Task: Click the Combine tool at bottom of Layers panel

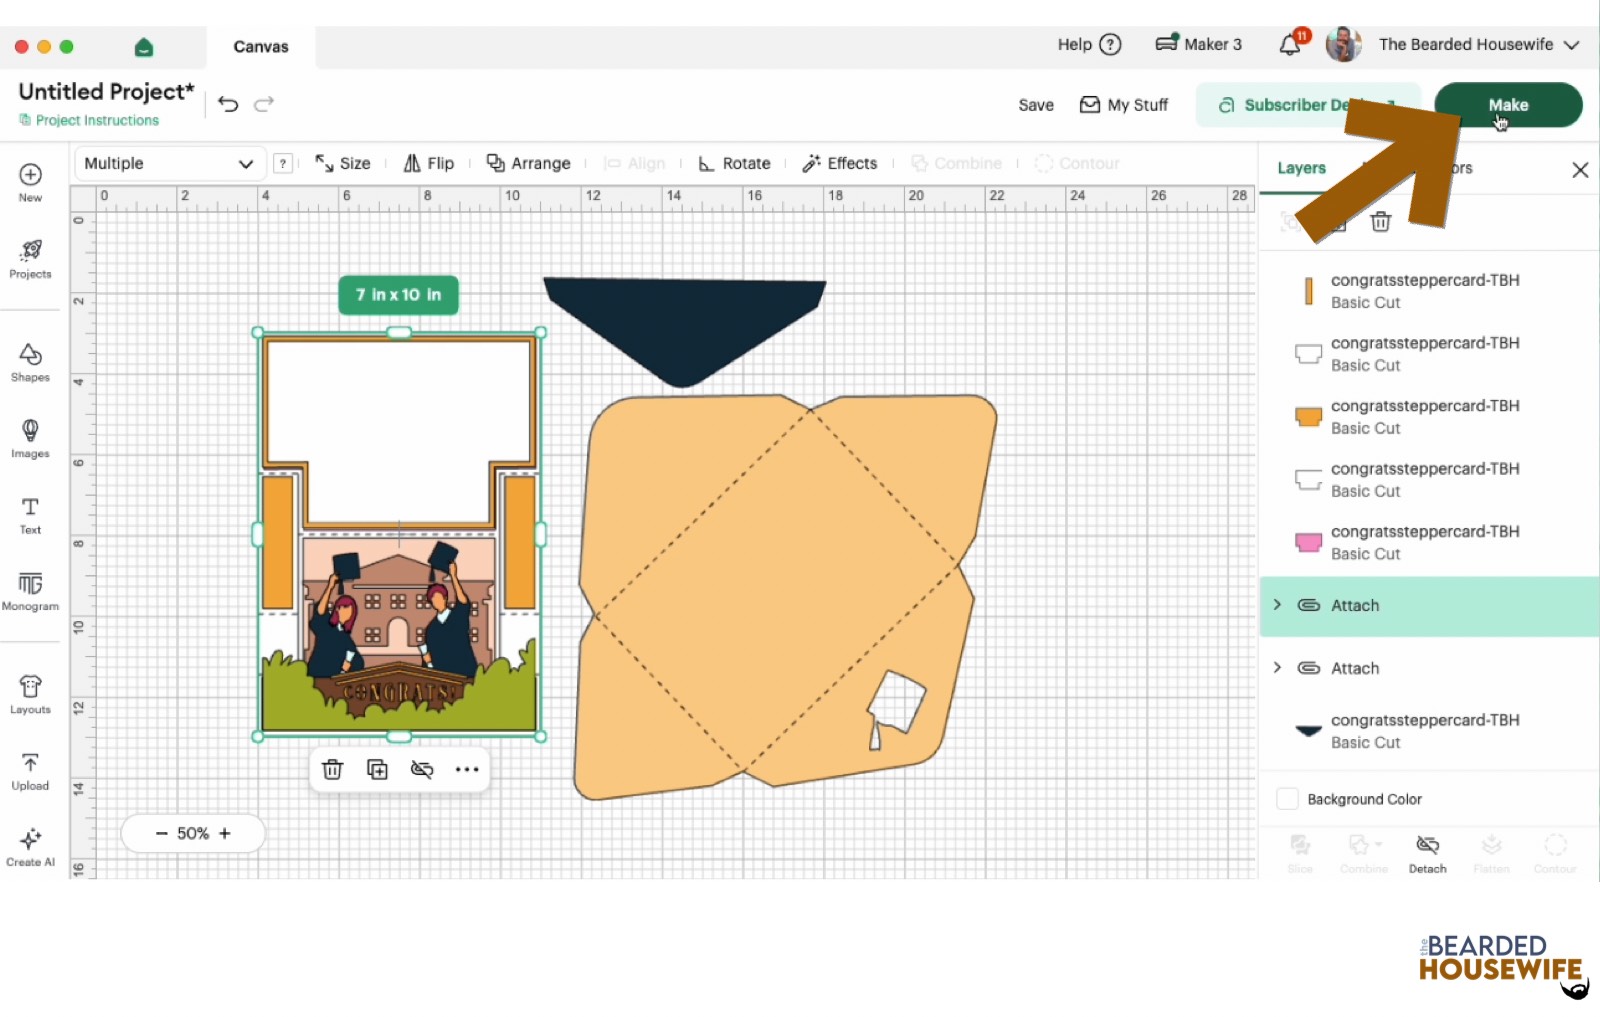Action: [x=1364, y=854]
